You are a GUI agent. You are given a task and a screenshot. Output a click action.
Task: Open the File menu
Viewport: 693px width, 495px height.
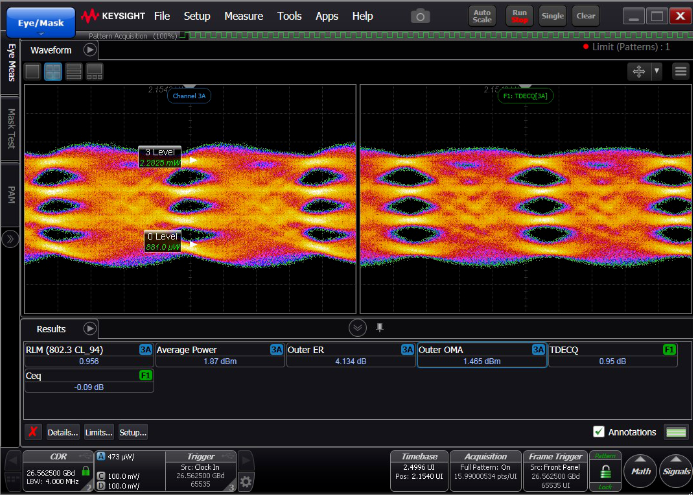point(162,16)
